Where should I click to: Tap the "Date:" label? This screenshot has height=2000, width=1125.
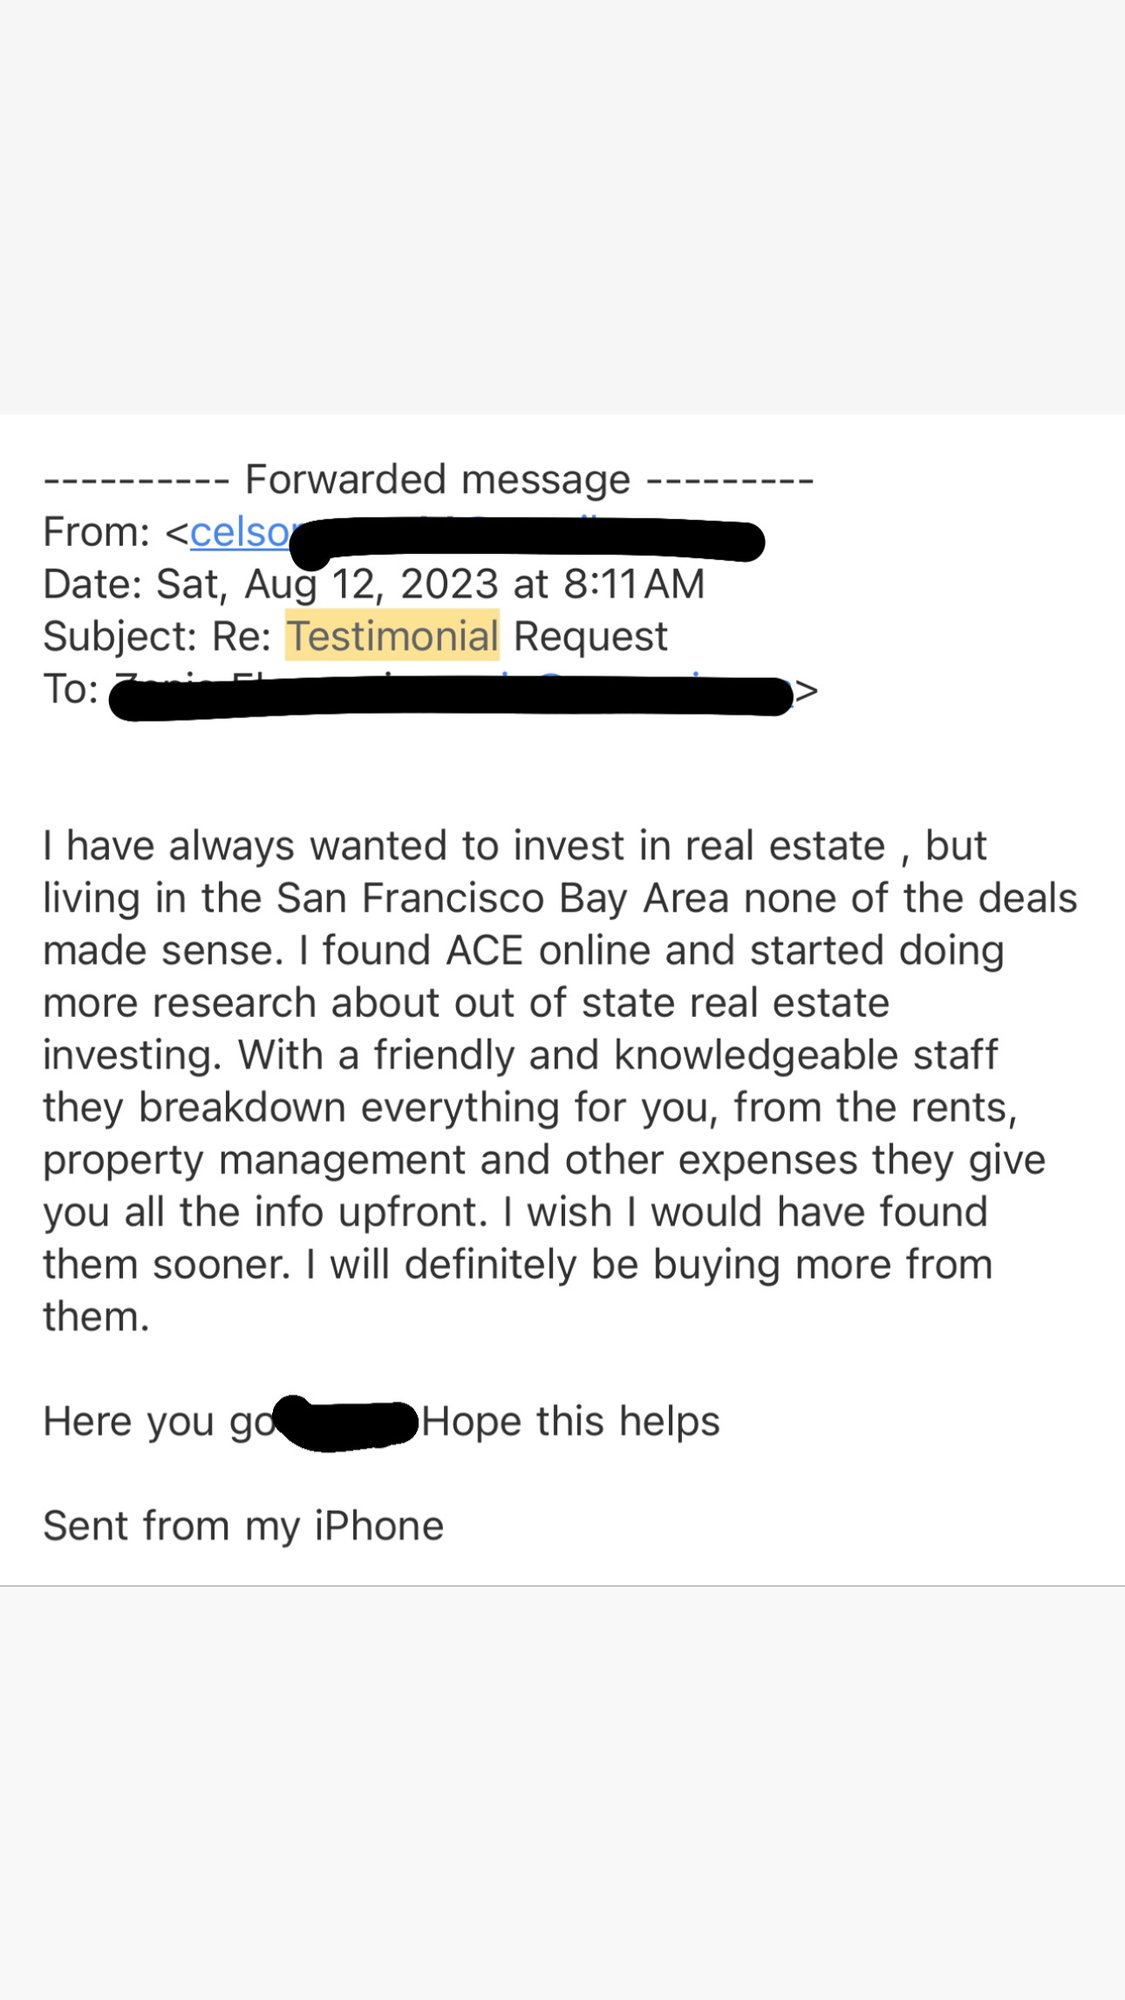[92, 584]
